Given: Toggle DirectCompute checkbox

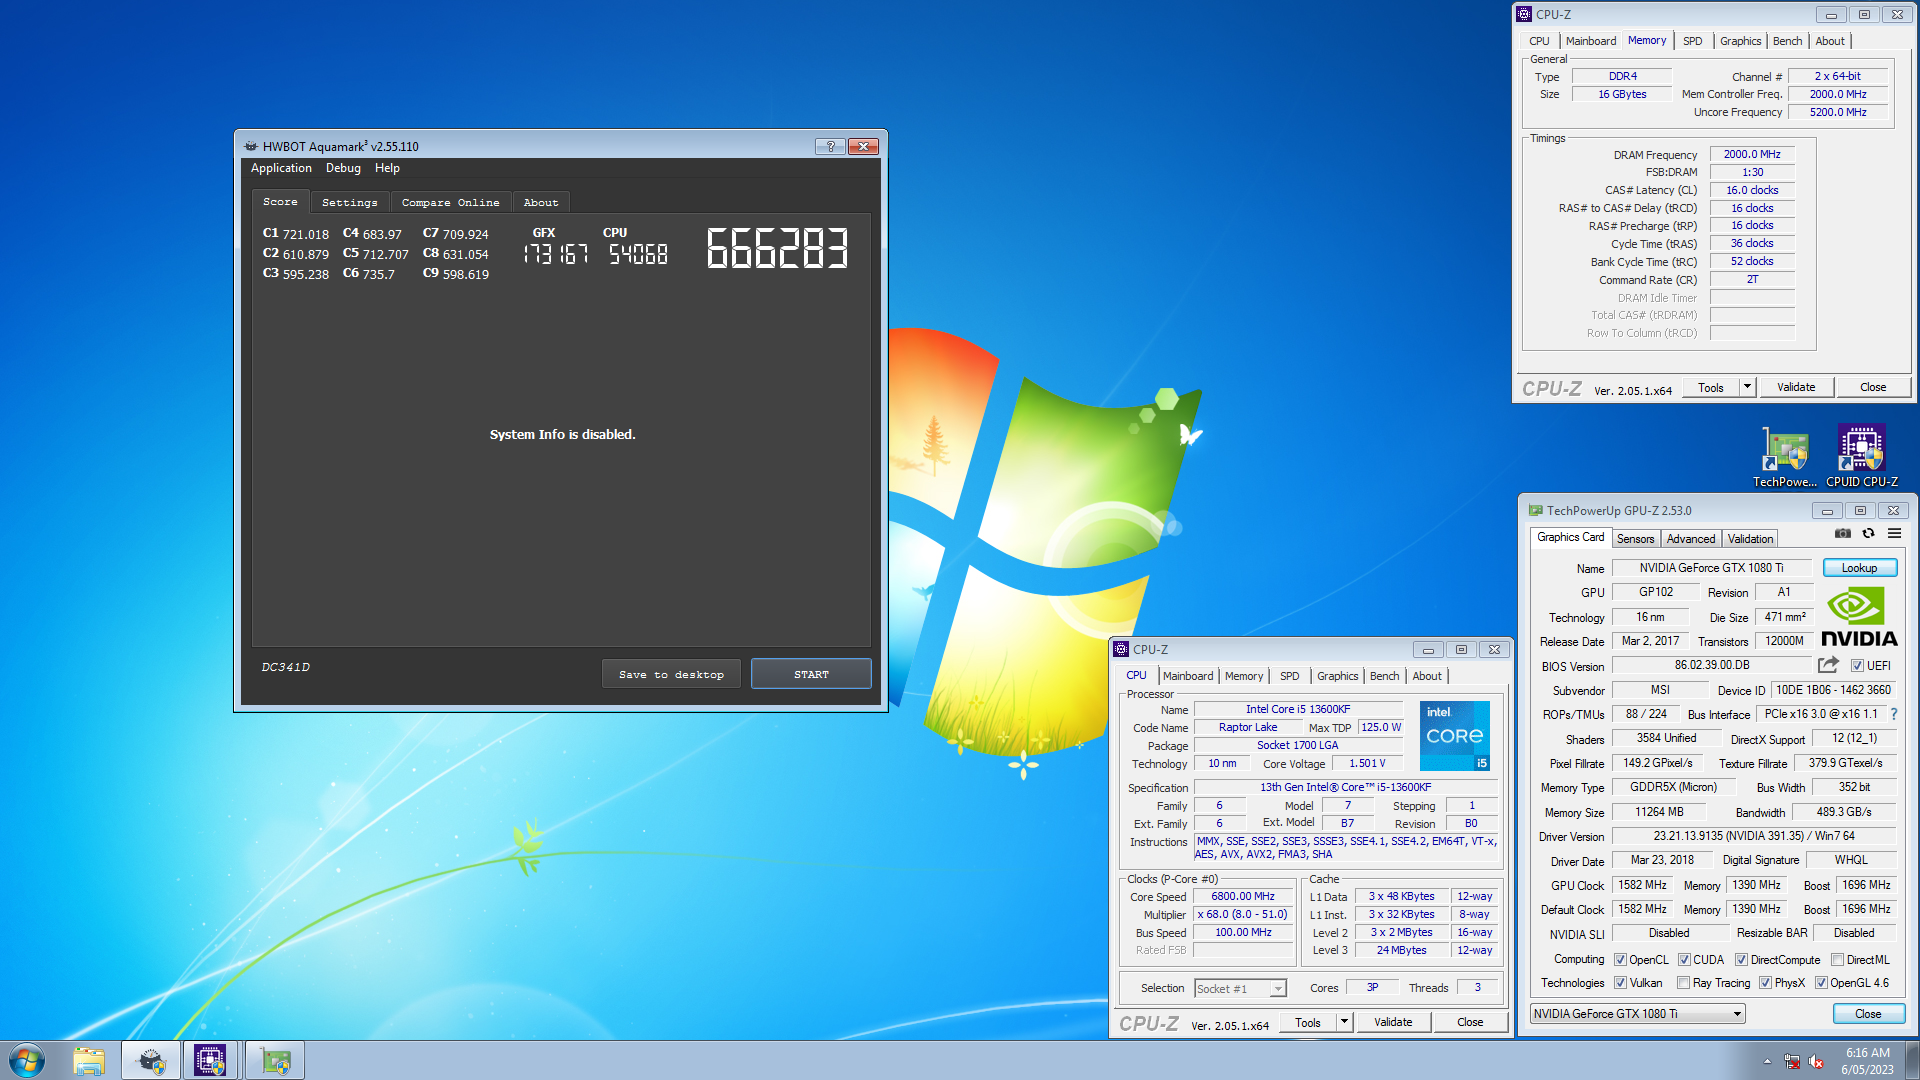Looking at the screenshot, I should coord(1741,959).
